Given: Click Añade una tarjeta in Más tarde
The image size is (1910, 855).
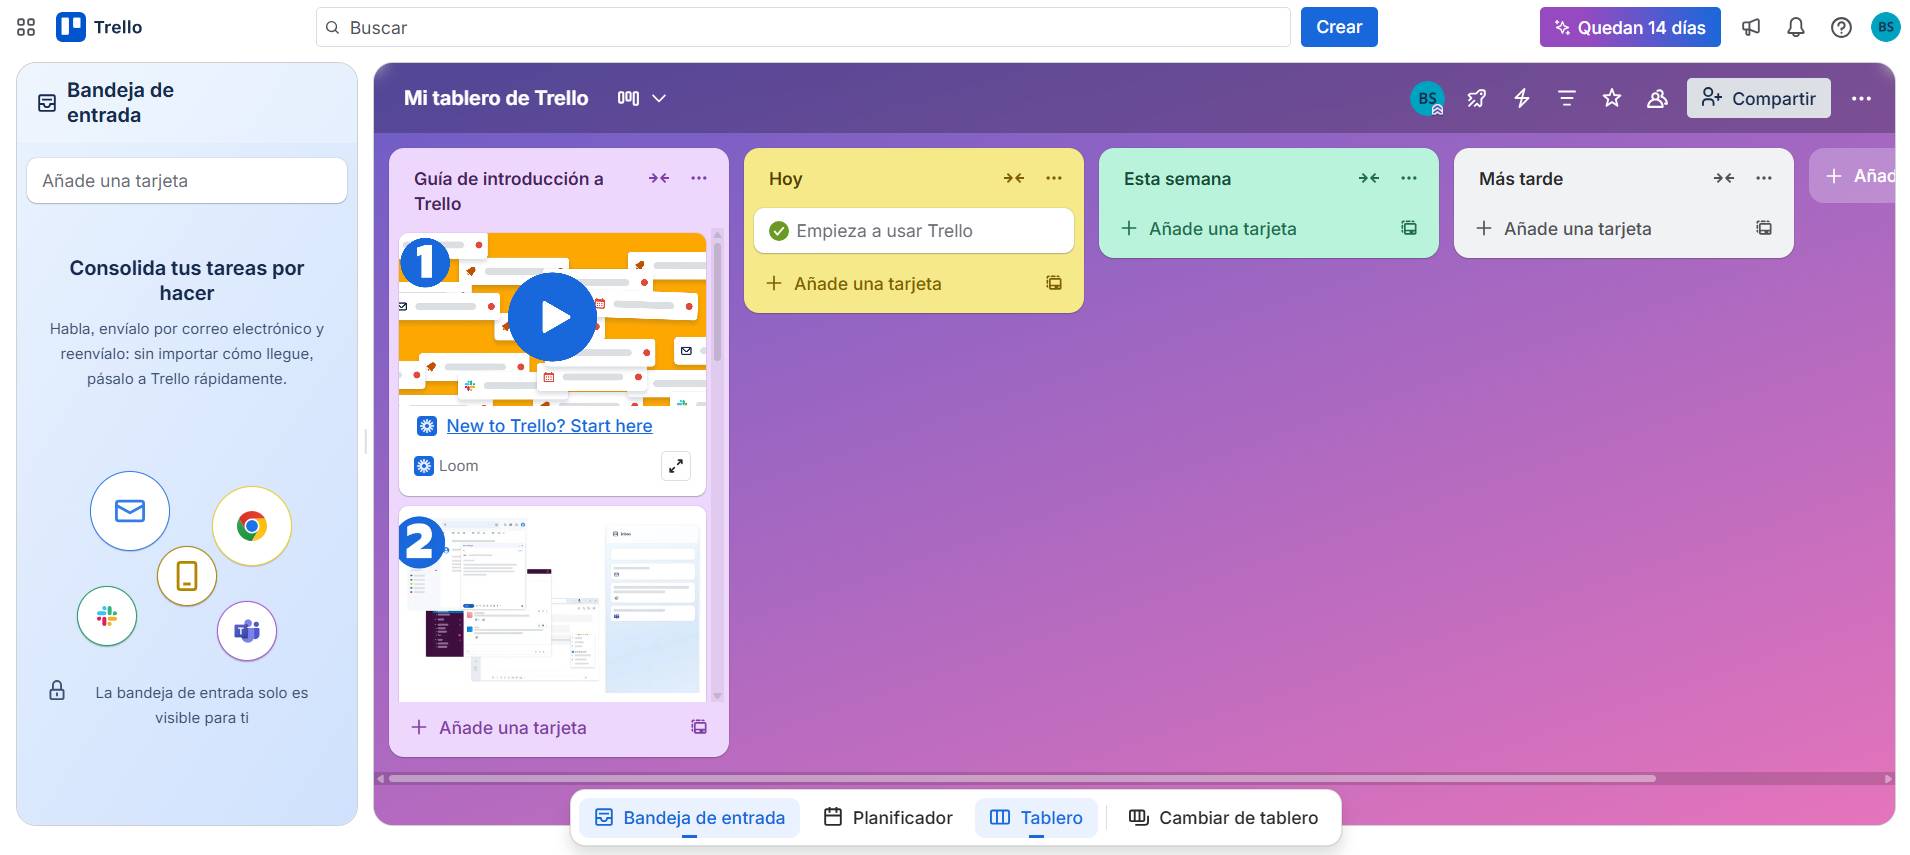Looking at the screenshot, I should click(x=1577, y=229).
